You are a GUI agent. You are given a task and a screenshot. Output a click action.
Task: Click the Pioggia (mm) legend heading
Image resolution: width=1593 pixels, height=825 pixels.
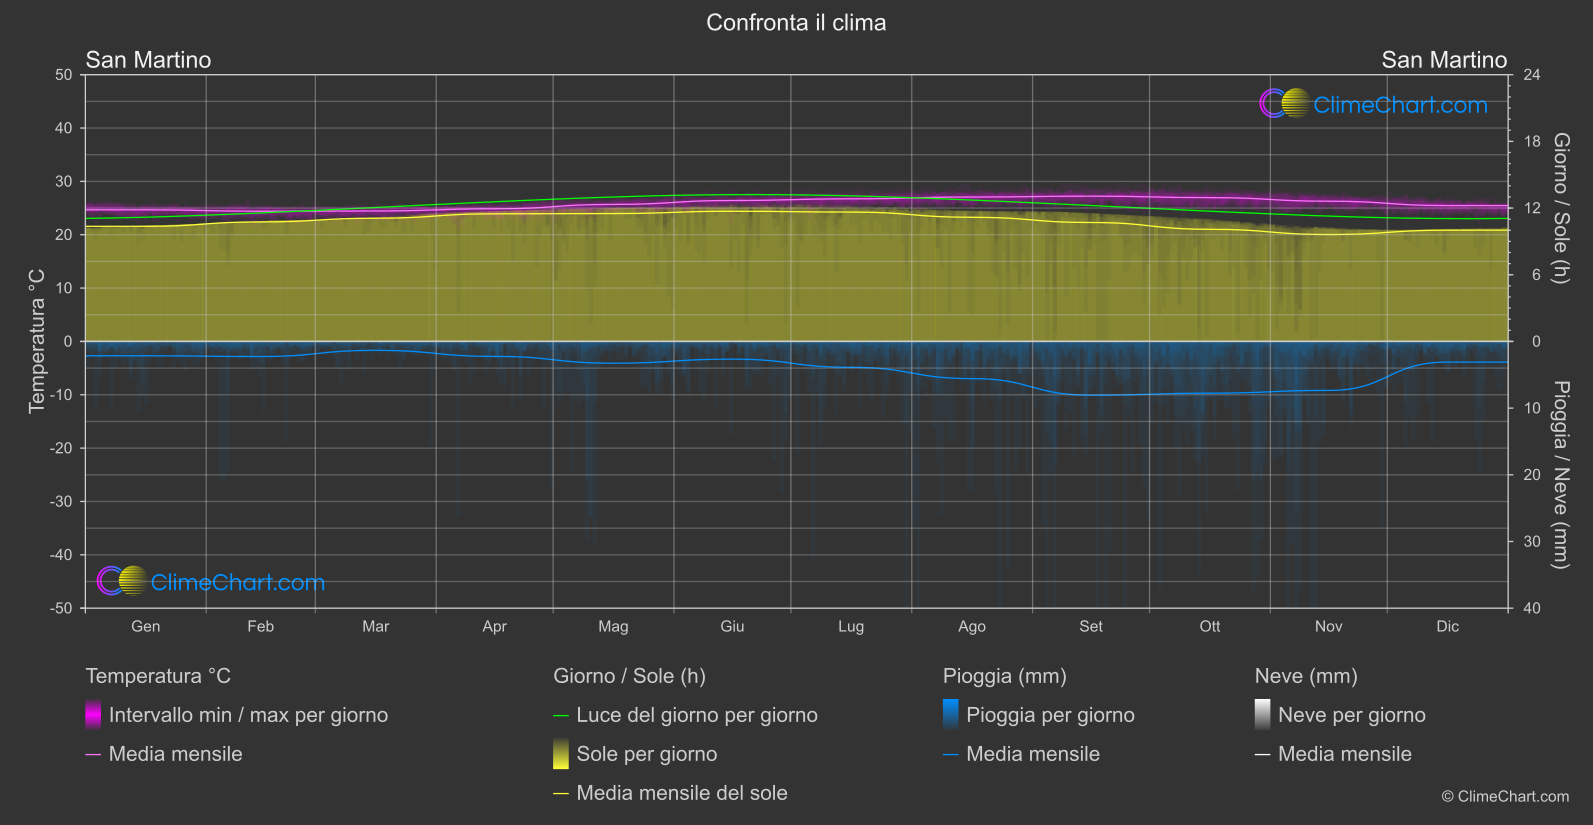(1005, 676)
